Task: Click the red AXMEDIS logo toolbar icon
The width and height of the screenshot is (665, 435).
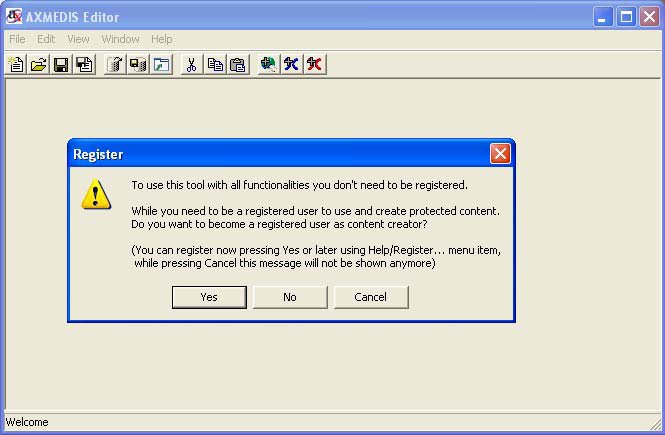Action: [x=314, y=65]
